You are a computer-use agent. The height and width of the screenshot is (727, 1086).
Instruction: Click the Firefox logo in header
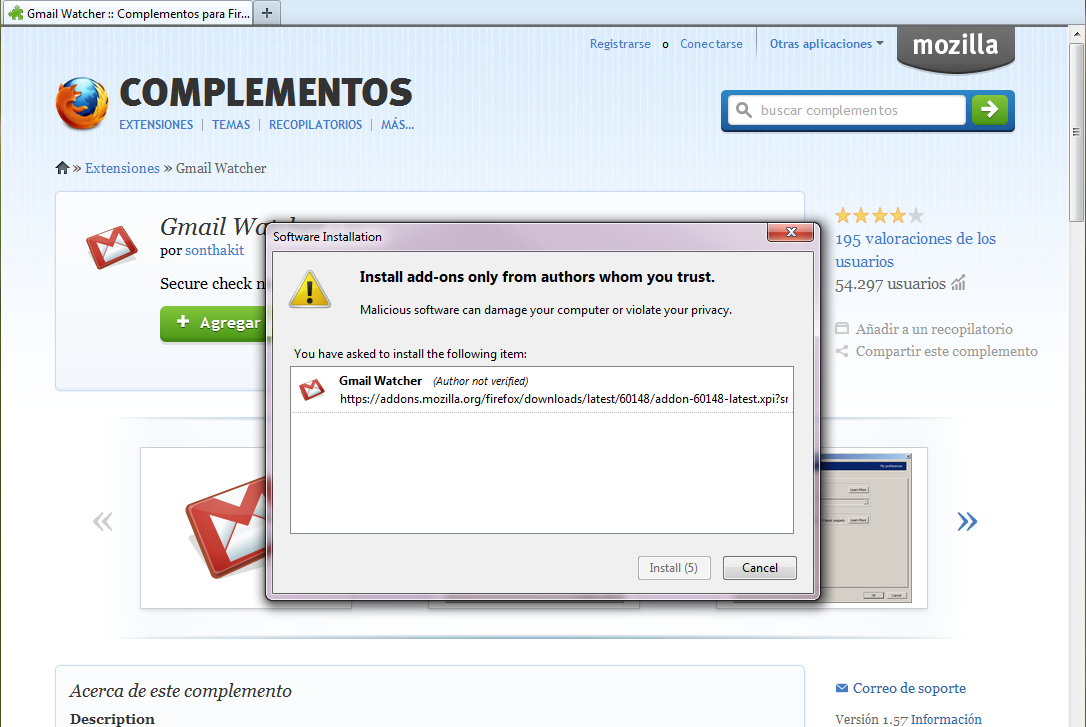pos(82,103)
